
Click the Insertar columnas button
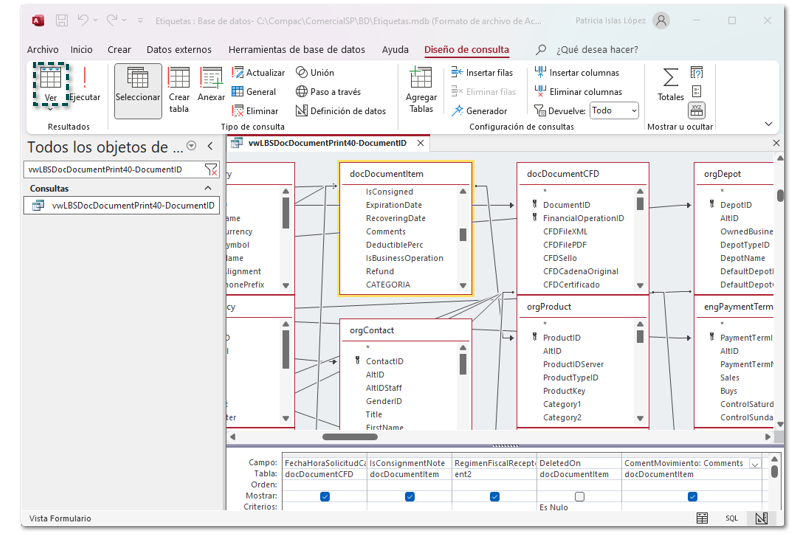[576, 72]
